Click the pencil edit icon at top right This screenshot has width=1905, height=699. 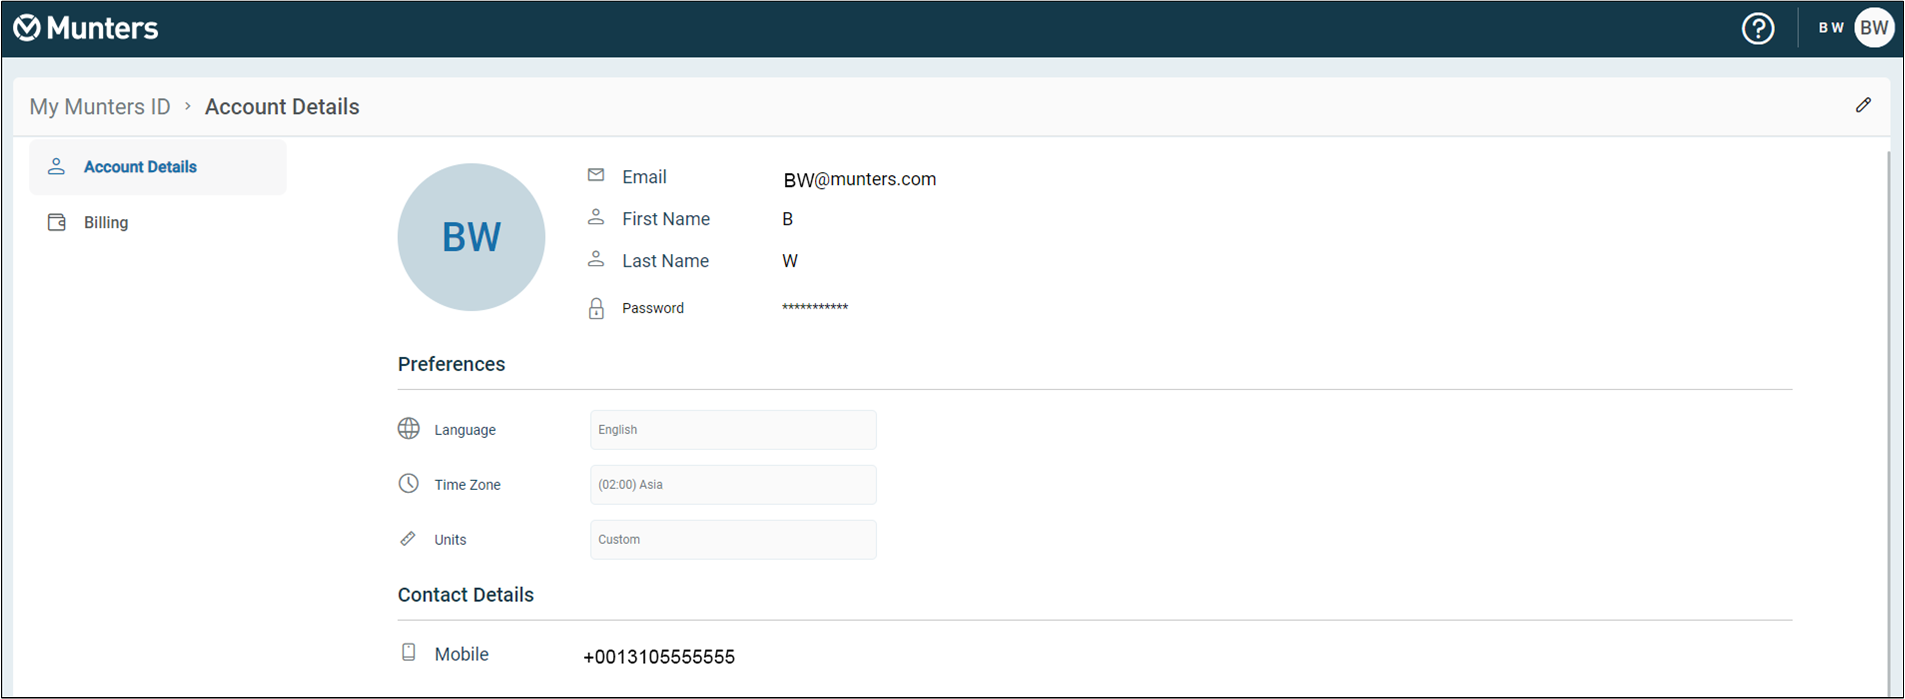pyautogui.click(x=1863, y=105)
